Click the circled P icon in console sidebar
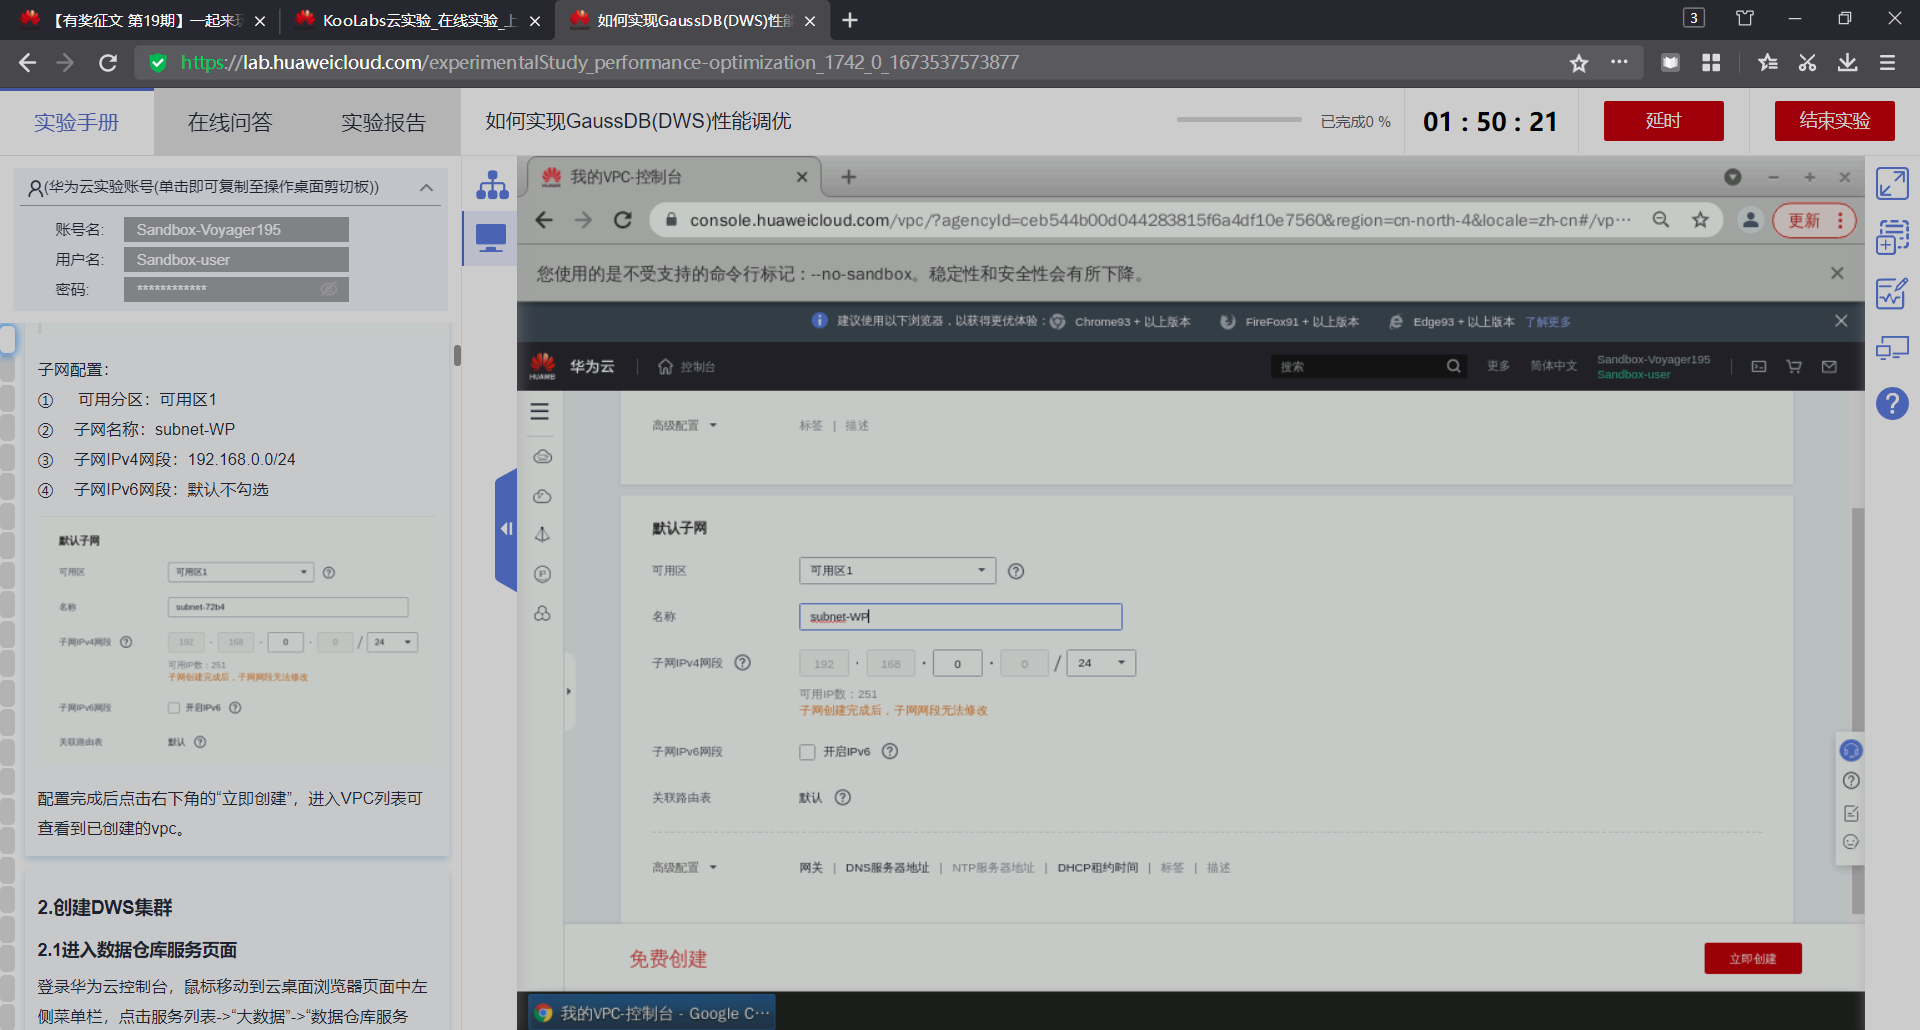1920x1030 pixels. [x=543, y=574]
